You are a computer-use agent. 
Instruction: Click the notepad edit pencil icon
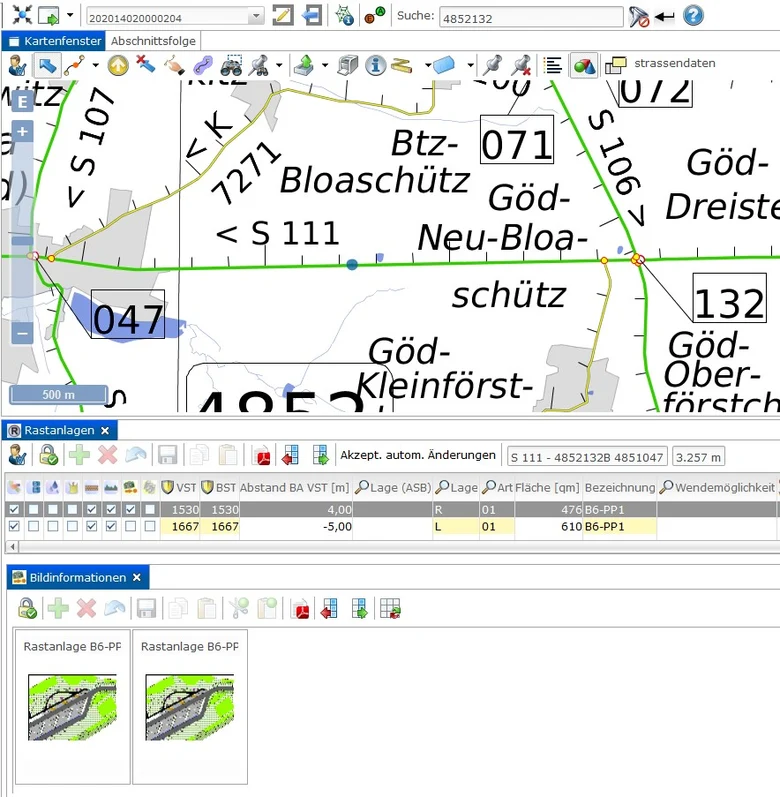pyautogui.click(x=283, y=15)
